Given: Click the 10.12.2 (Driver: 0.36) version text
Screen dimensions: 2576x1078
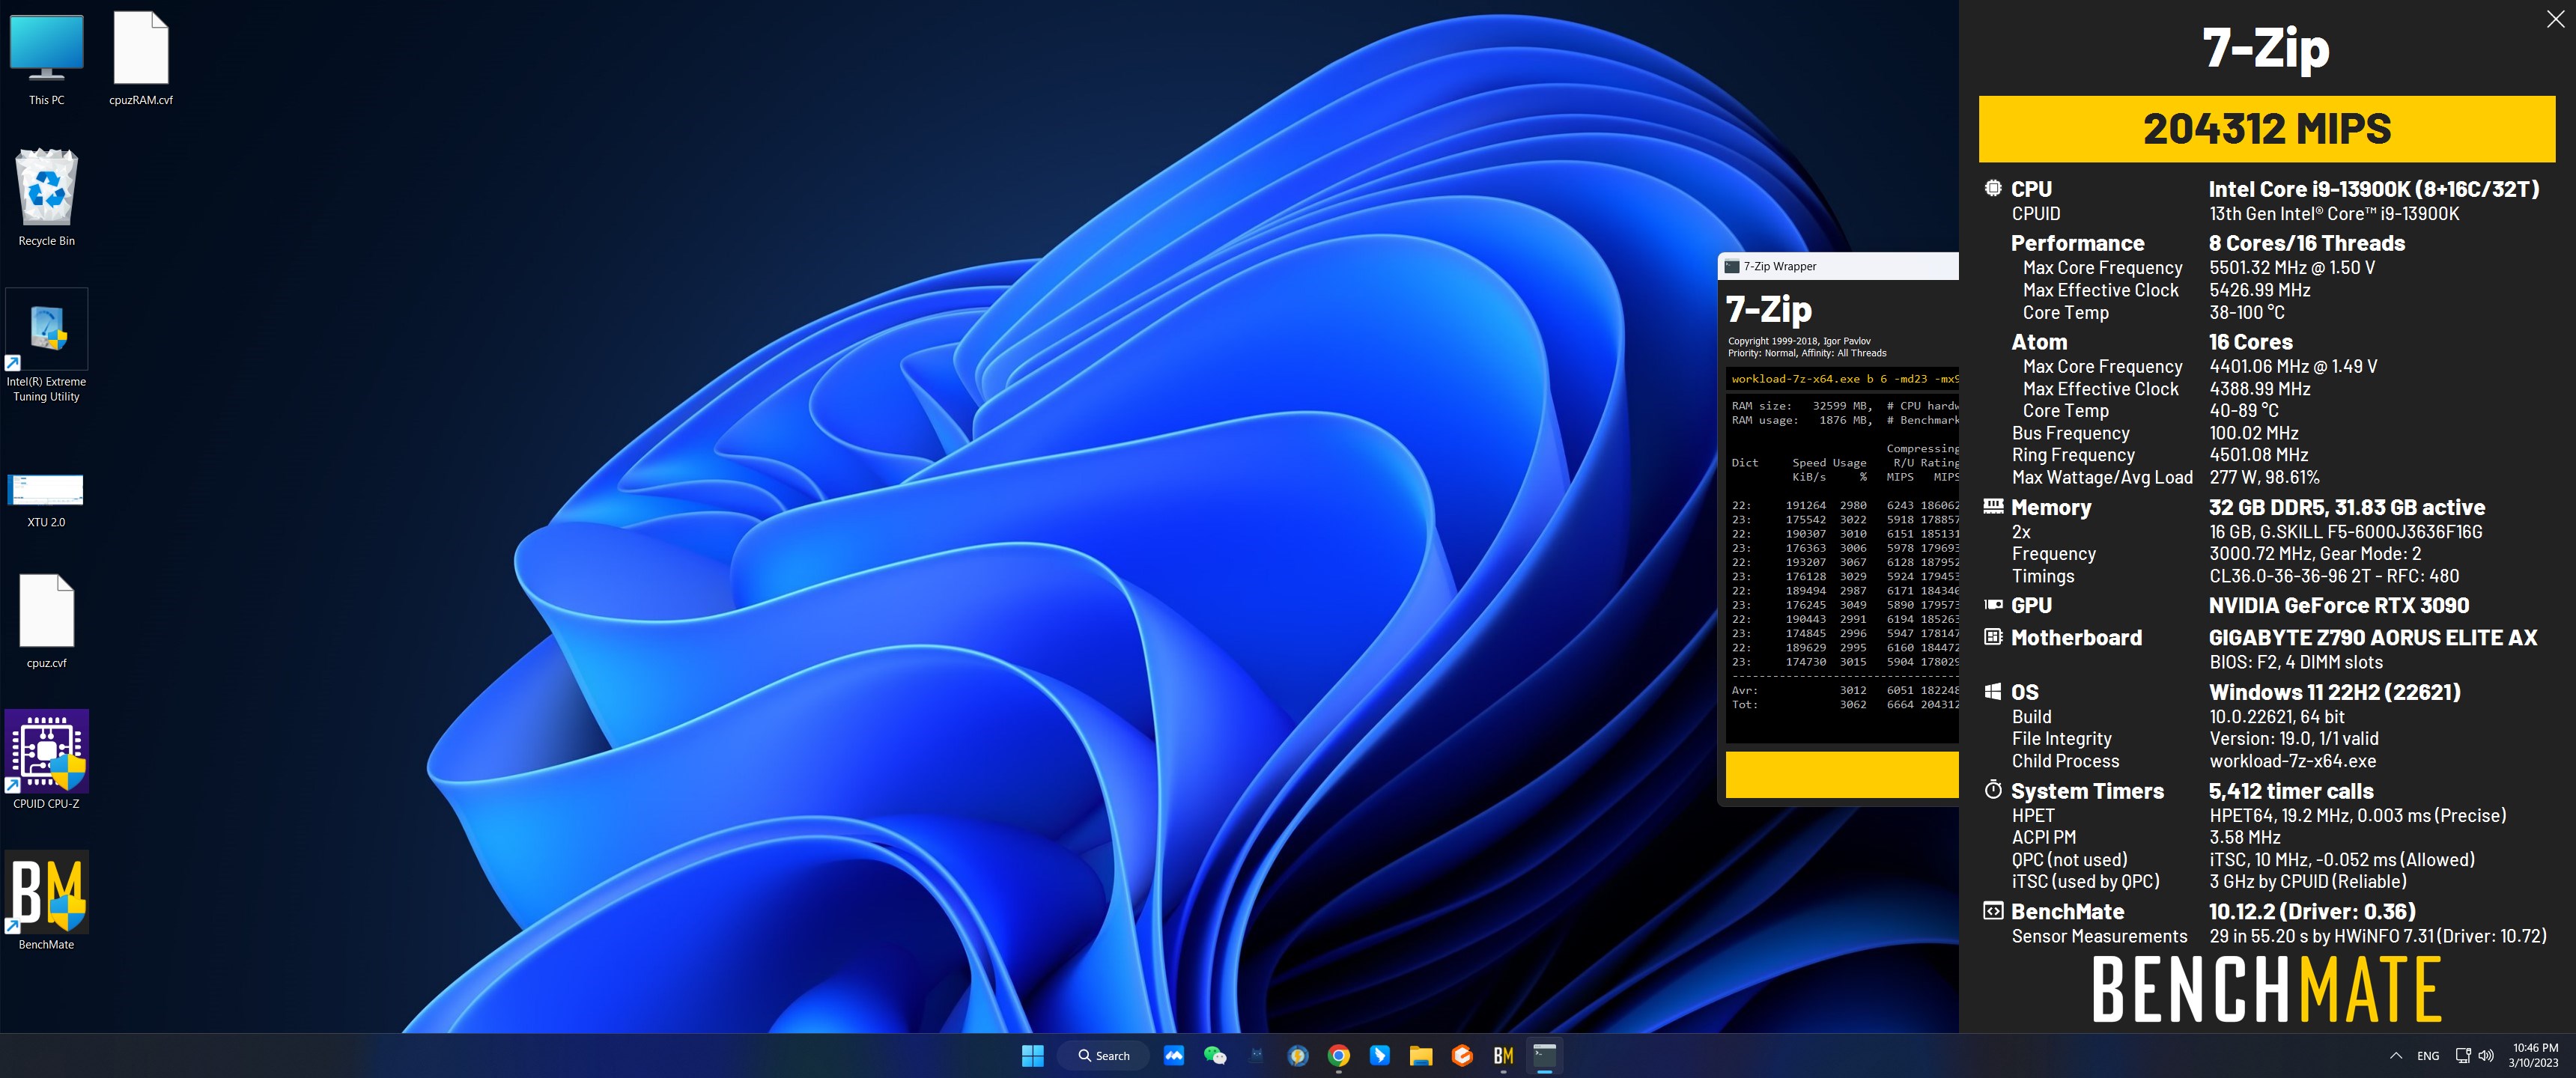Looking at the screenshot, I should pyautogui.click(x=2312, y=911).
